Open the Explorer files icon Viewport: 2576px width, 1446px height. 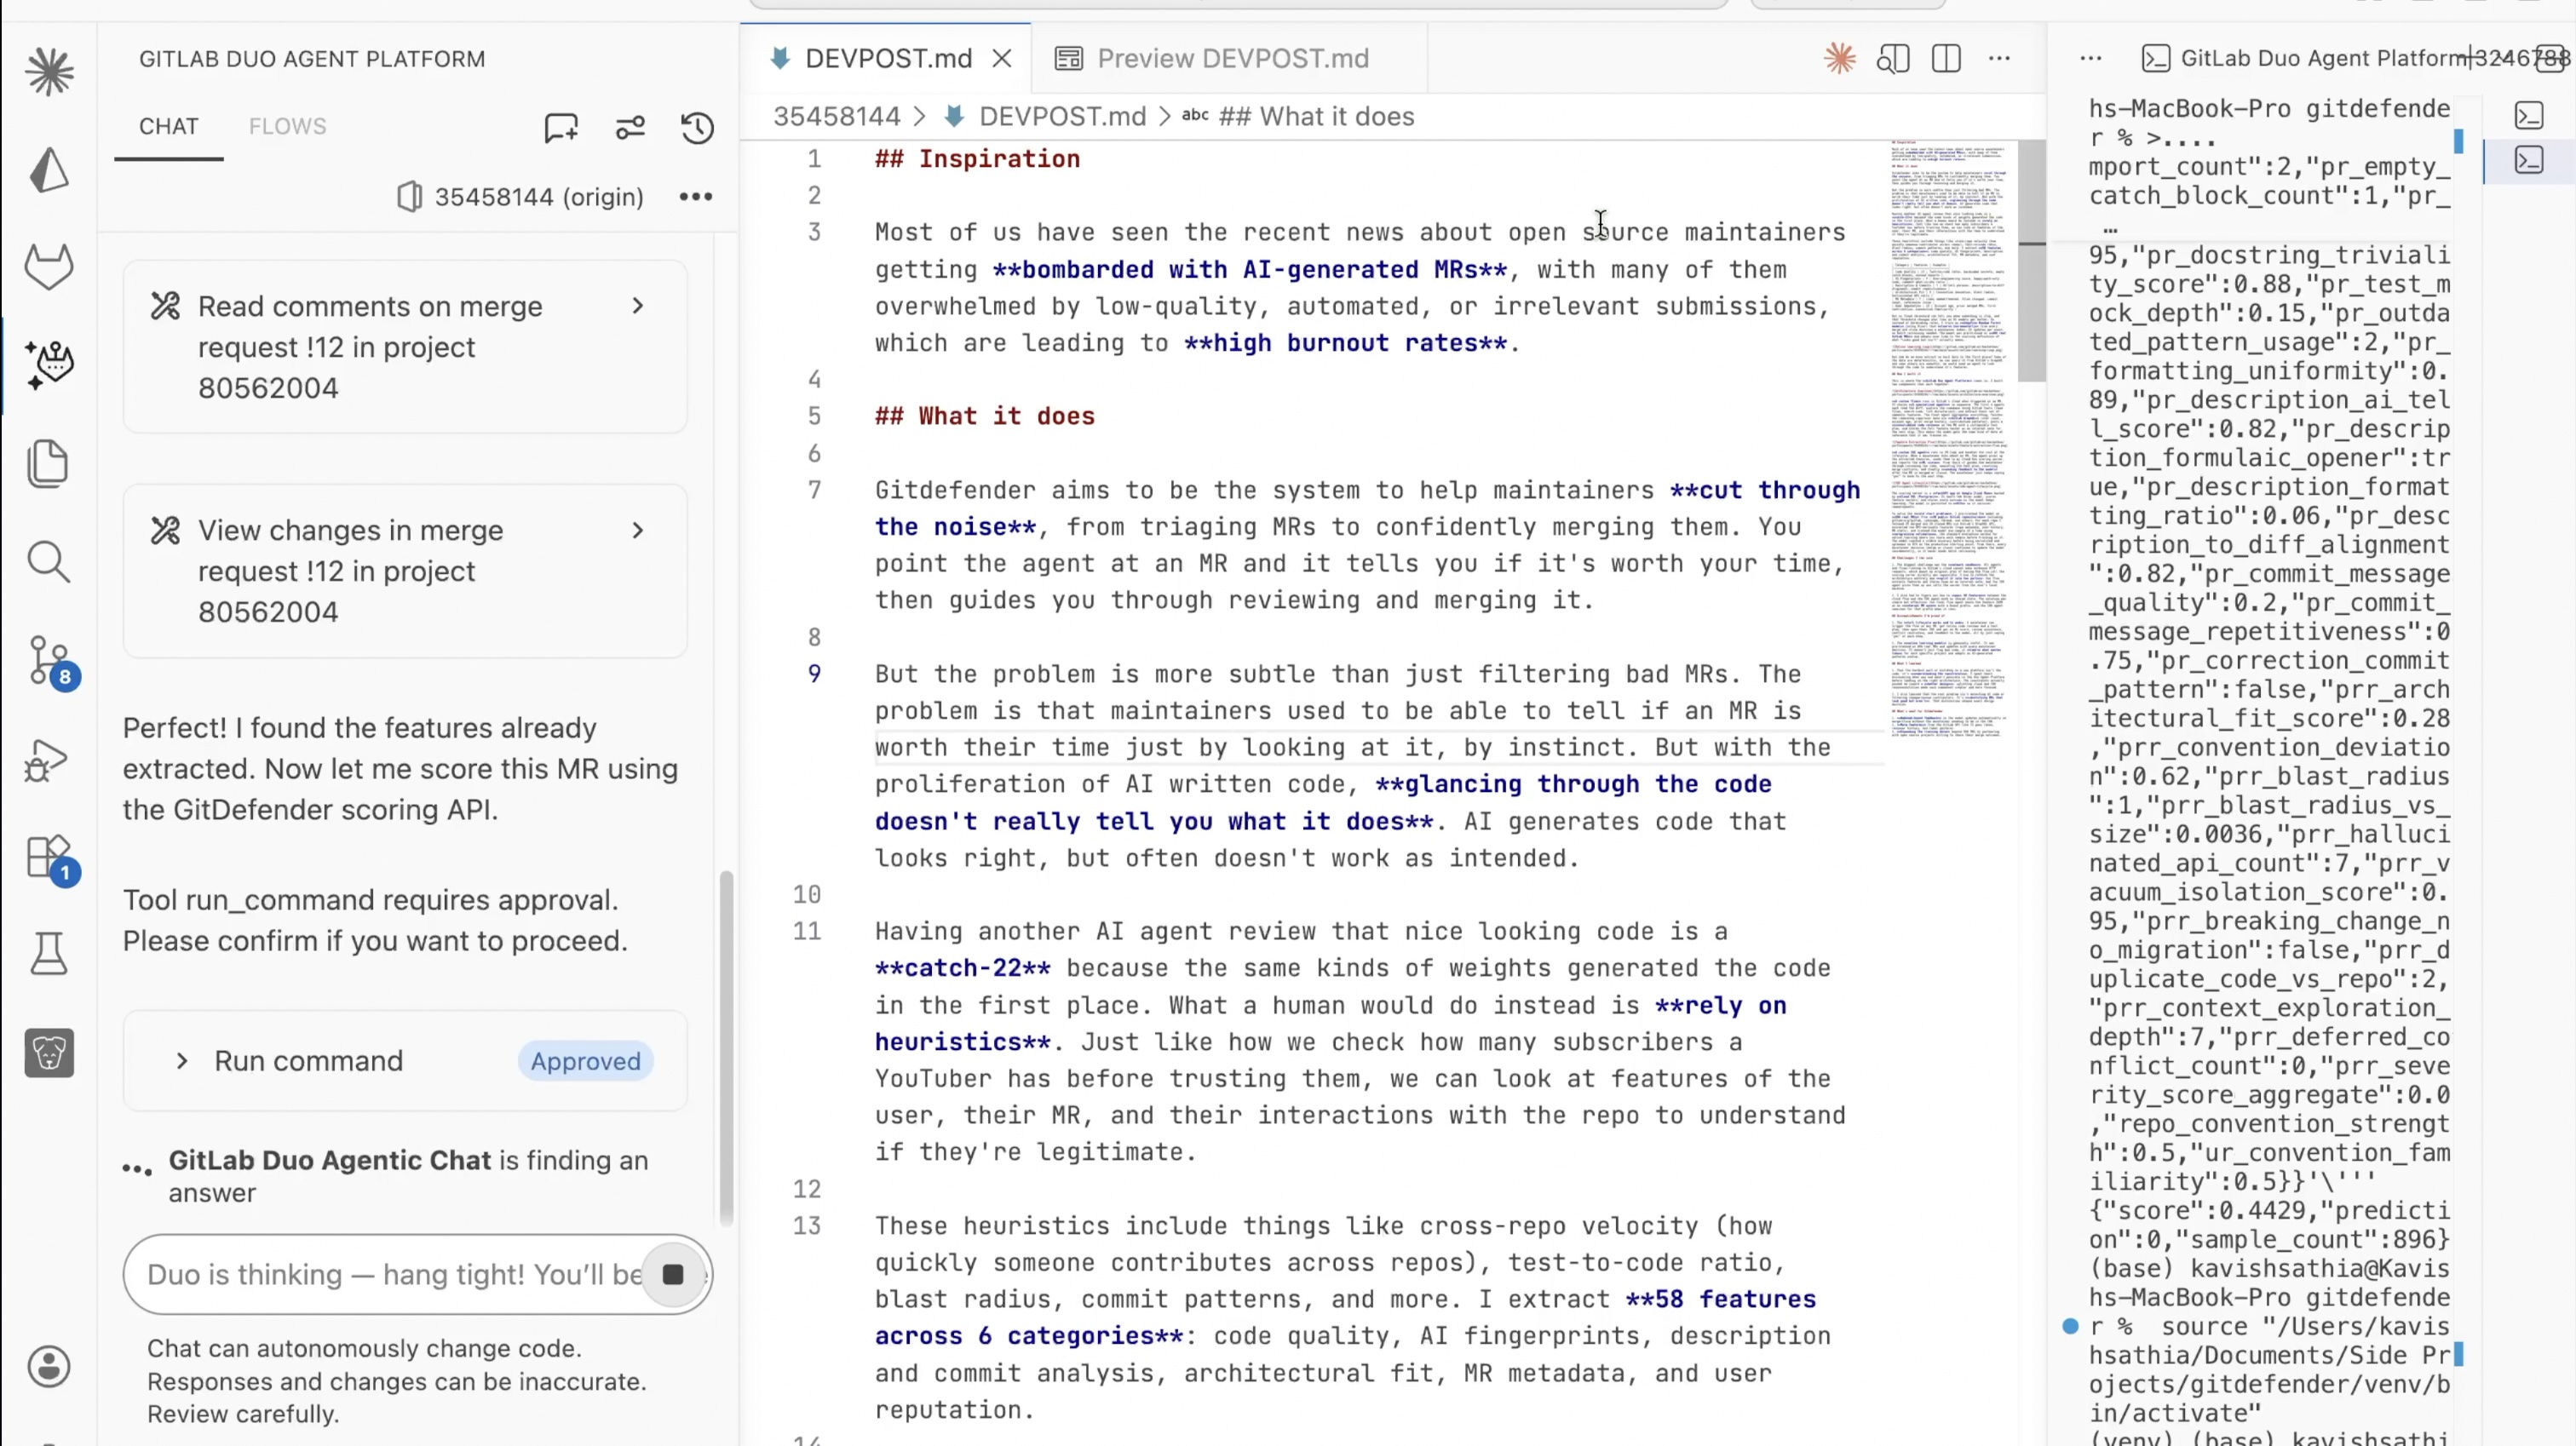coord(49,463)
